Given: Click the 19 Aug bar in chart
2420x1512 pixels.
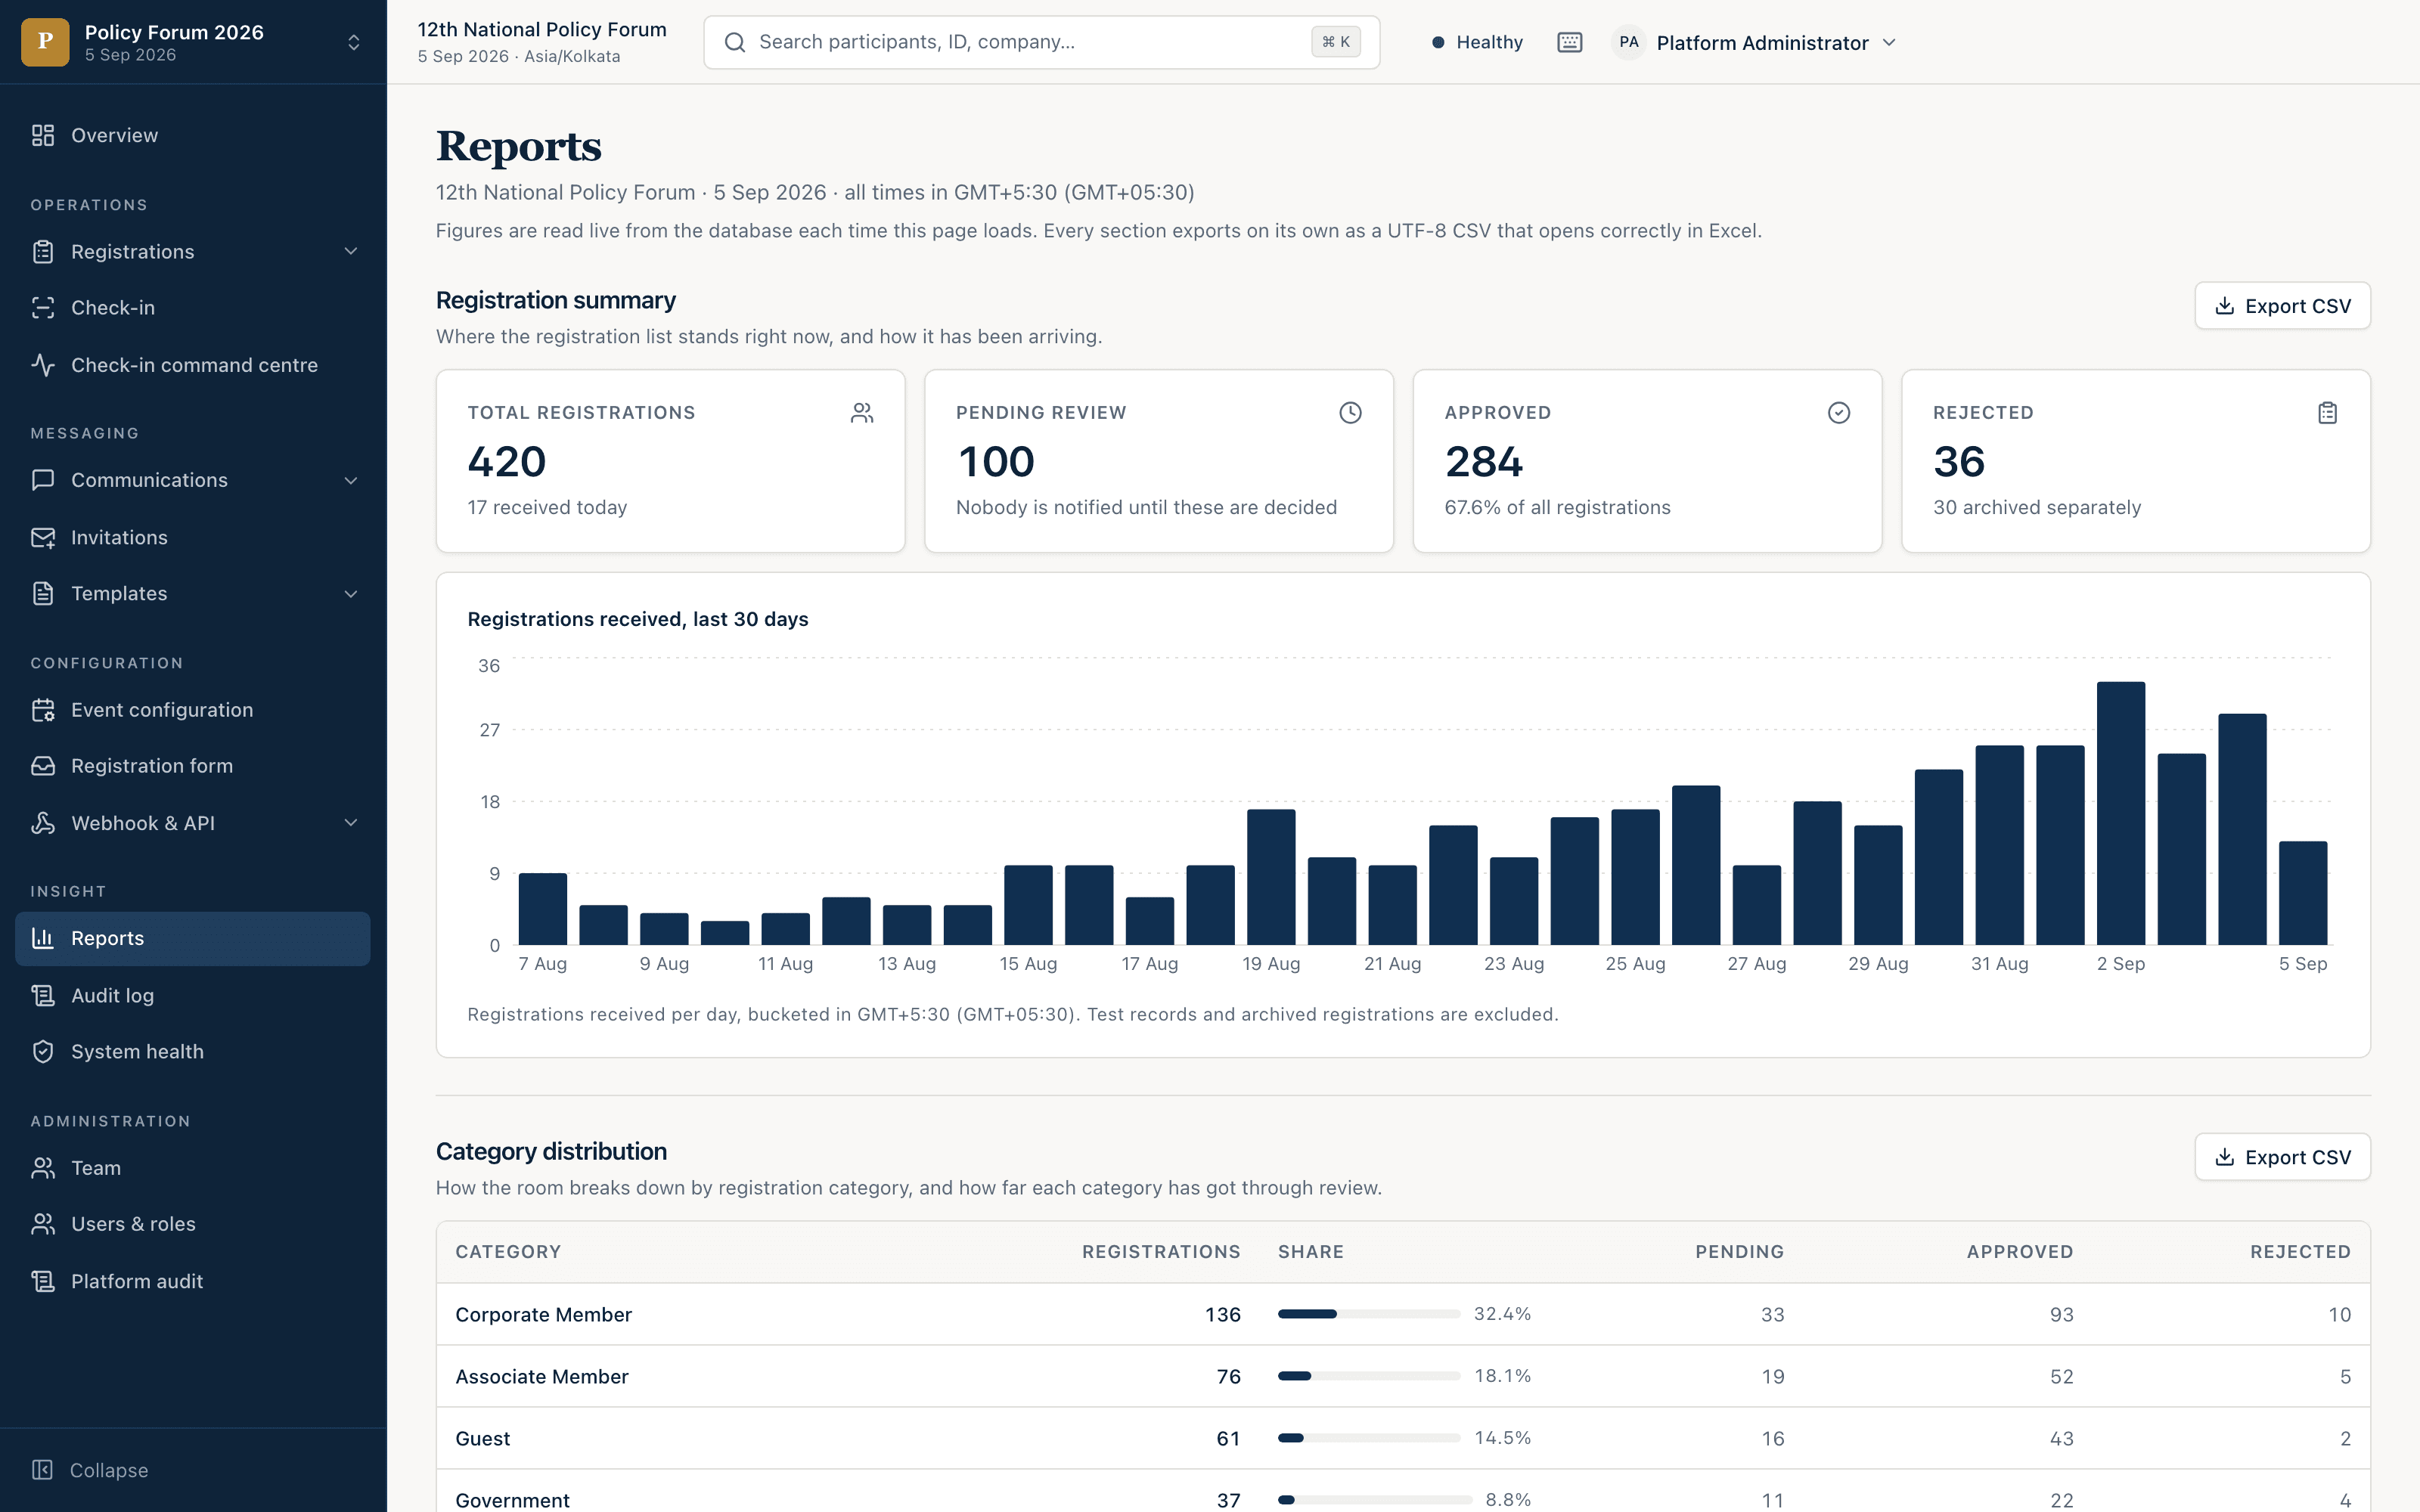Looking at the screenshot, I should tap(1271, 877).
